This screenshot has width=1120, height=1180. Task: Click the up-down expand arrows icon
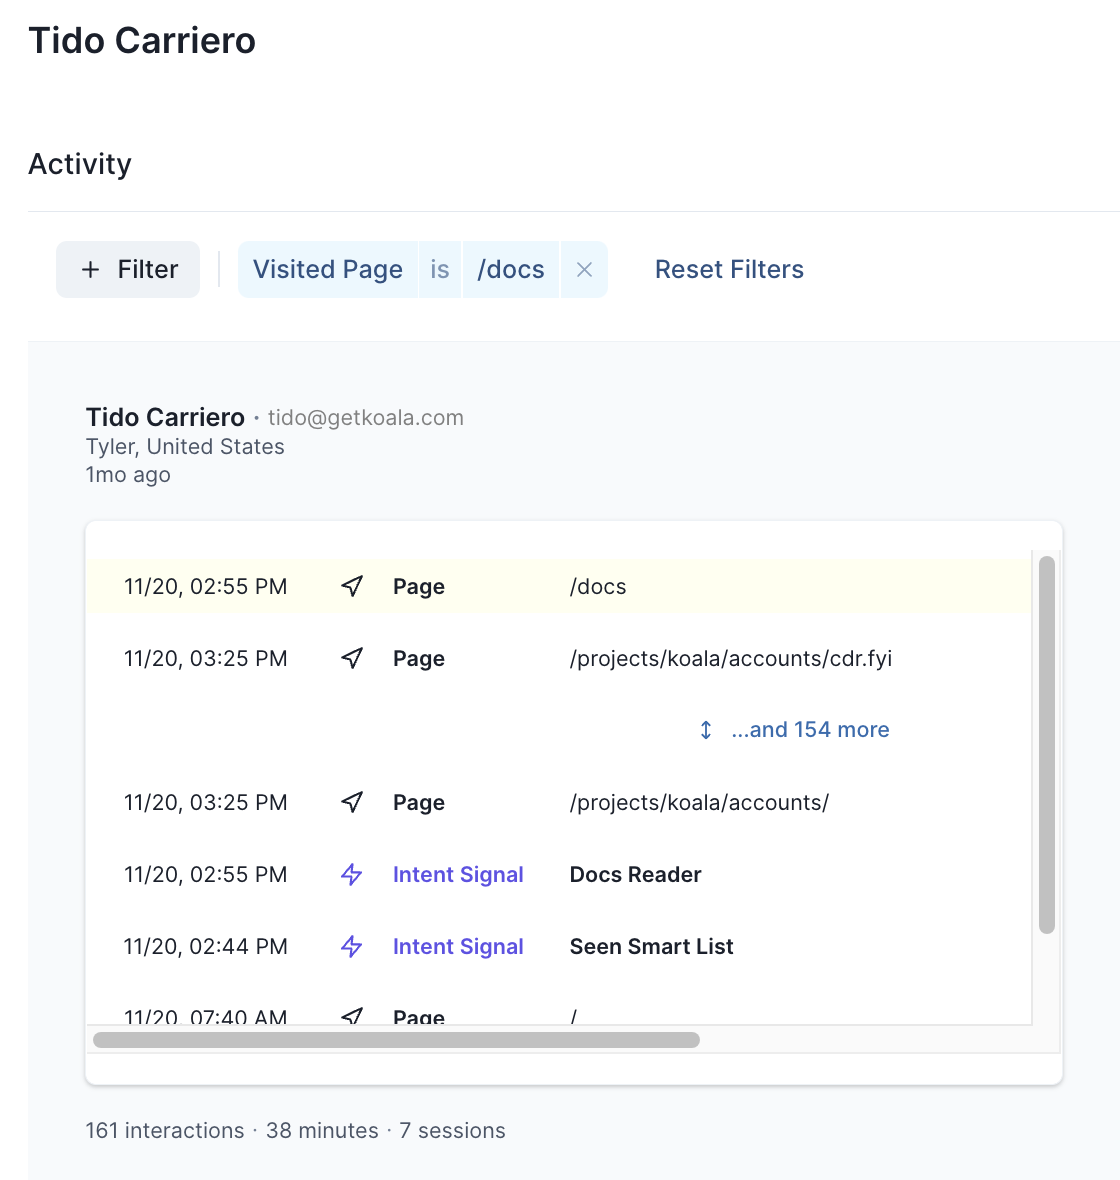[706, 730]
